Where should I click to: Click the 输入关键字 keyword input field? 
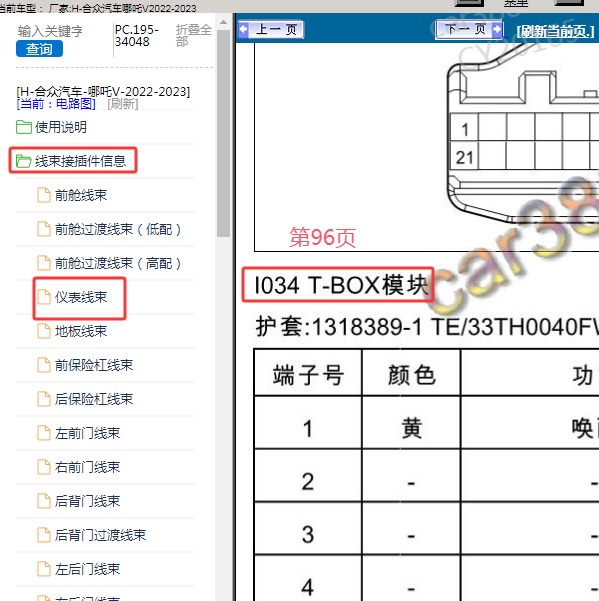click(50, 31)
